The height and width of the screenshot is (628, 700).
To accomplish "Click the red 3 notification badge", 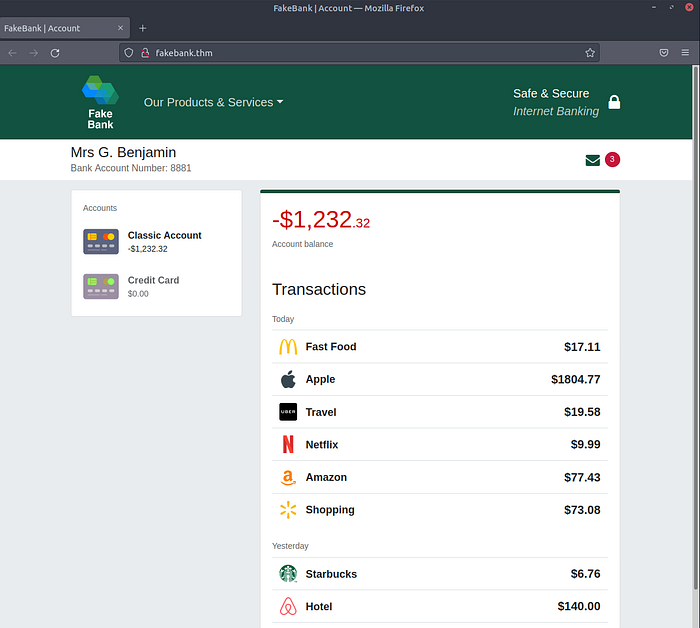I will tap(612, 159).
